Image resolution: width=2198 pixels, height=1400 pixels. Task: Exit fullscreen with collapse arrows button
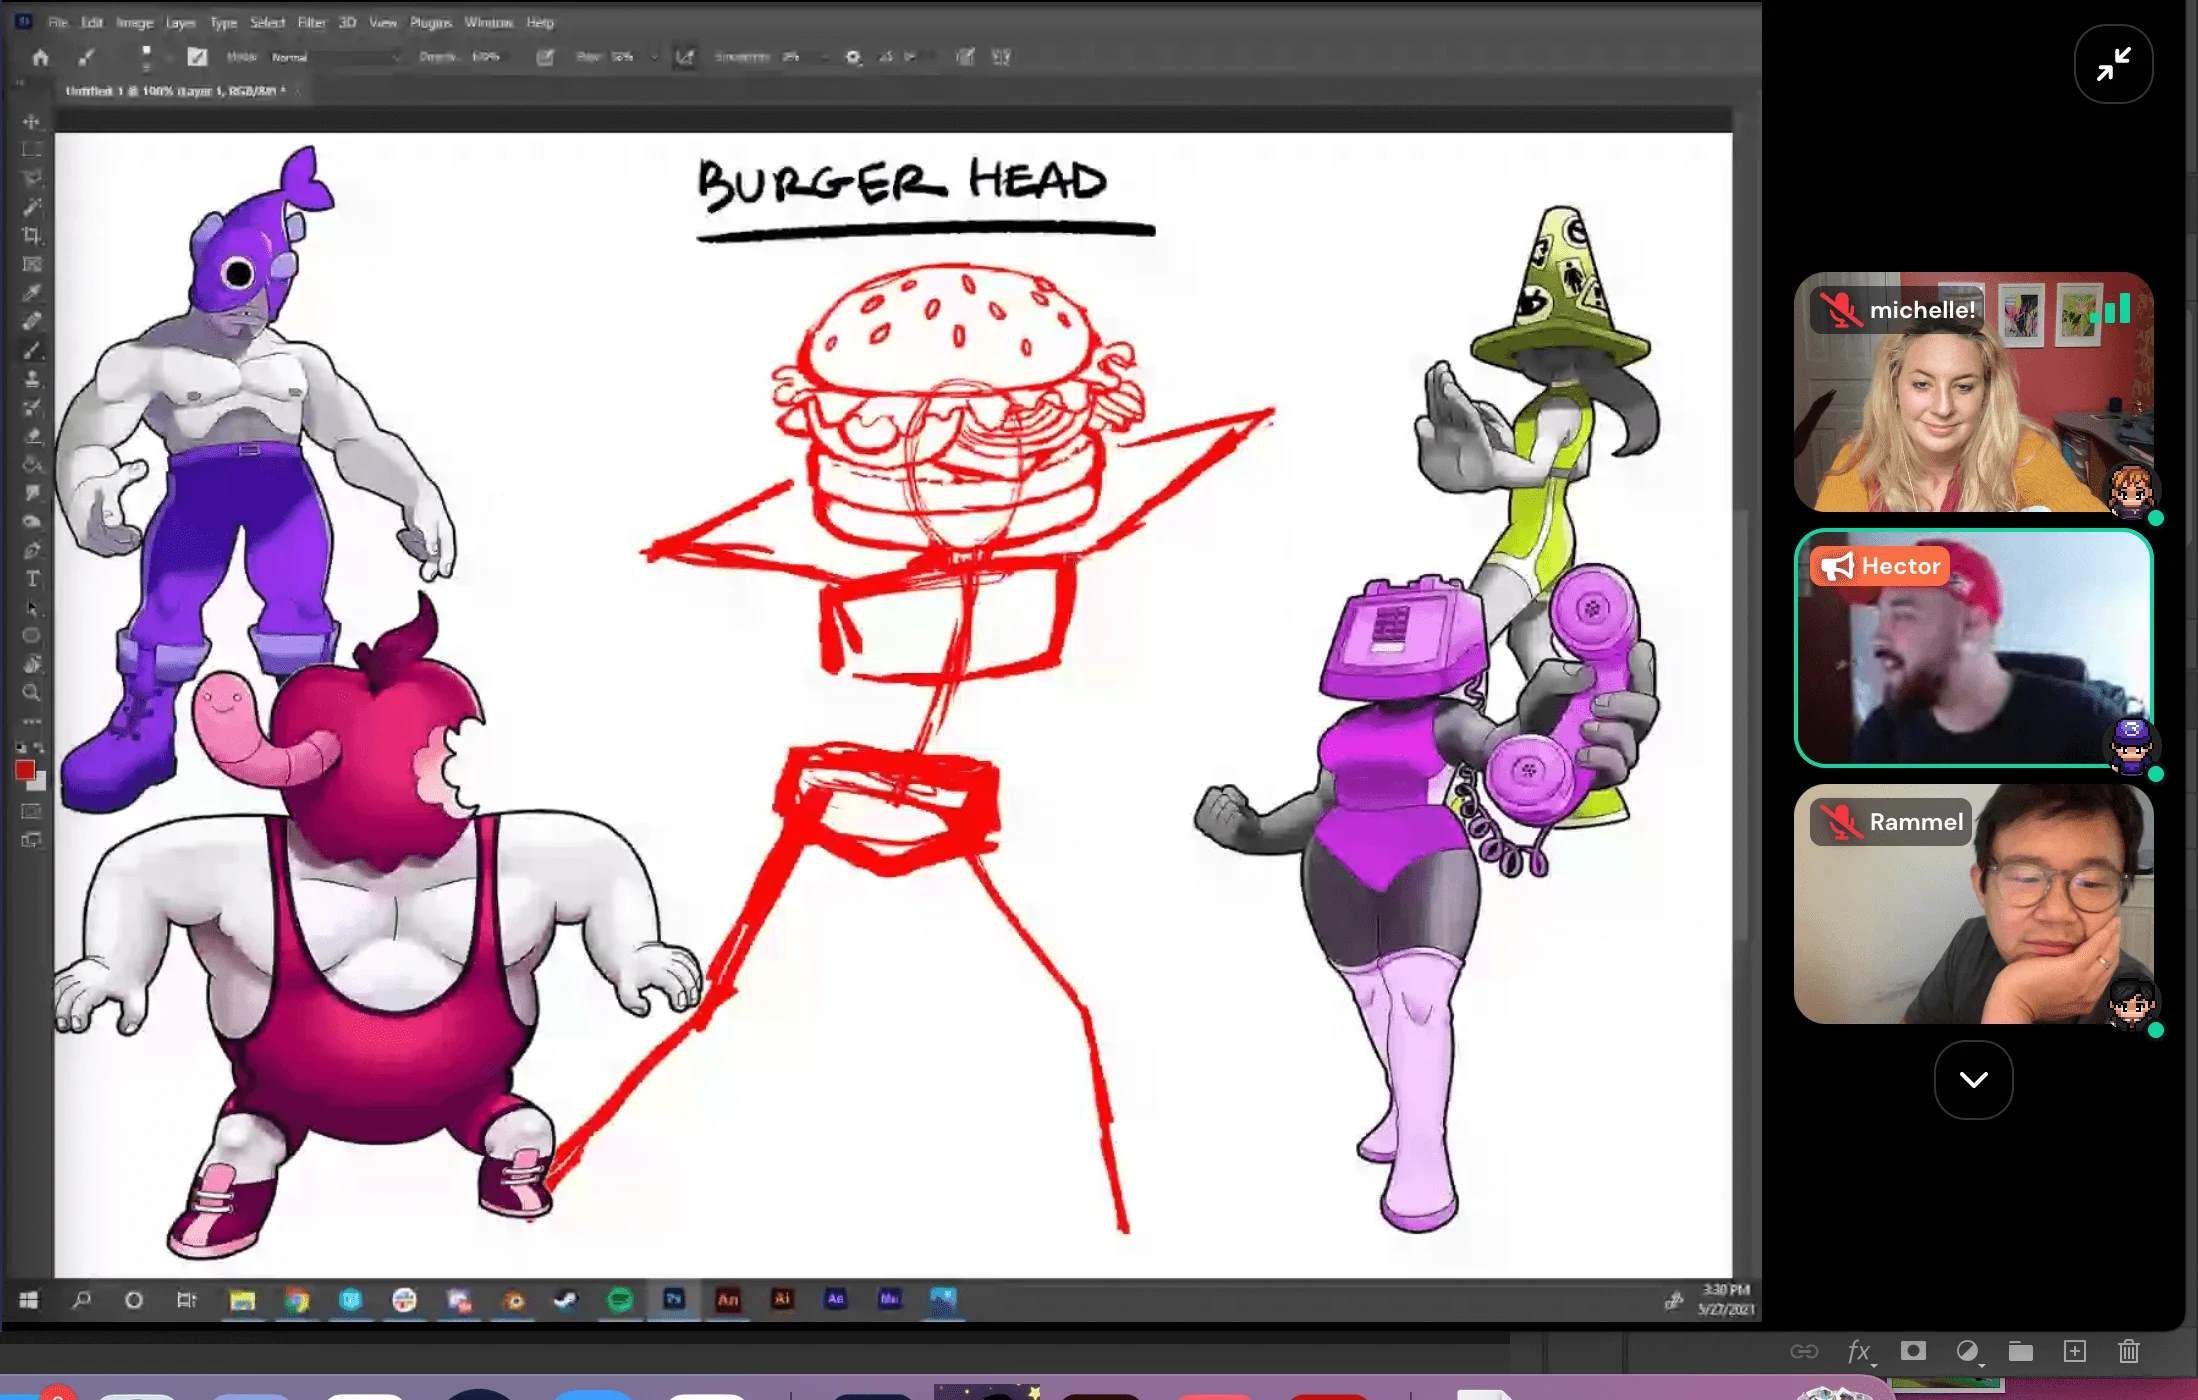(x=2113, y=64)
